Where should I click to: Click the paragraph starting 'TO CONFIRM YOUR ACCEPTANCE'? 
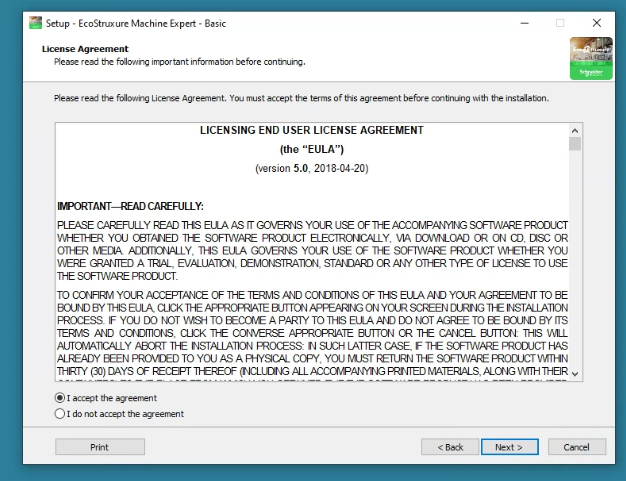[312, 333]
